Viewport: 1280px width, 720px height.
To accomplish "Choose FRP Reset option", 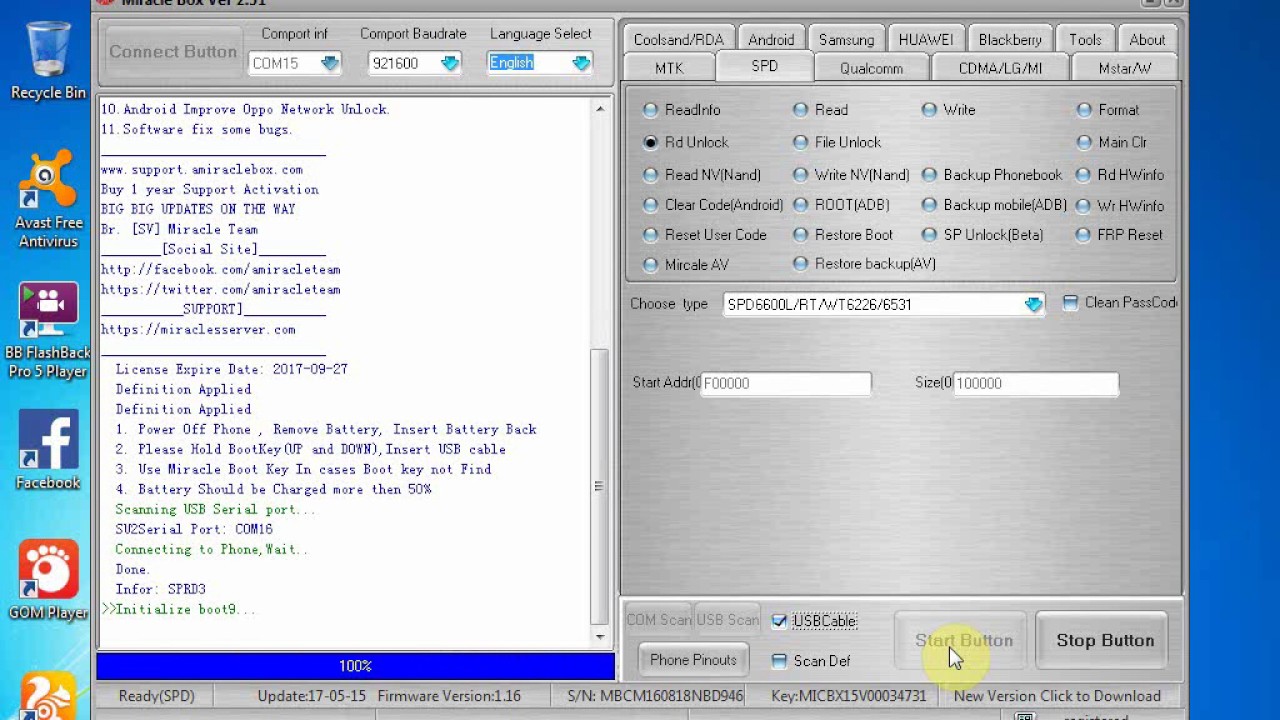I will tap(1119, 235).
